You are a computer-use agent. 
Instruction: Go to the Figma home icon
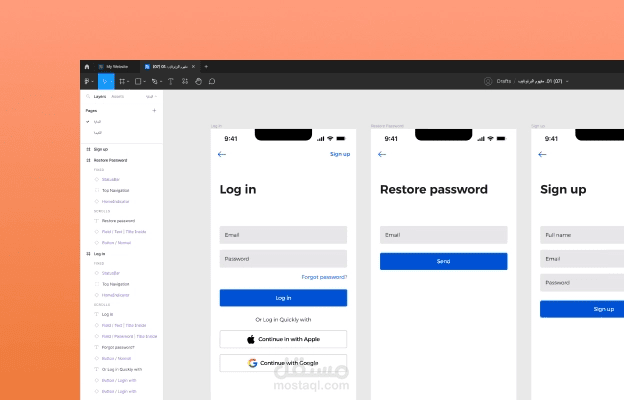87,66
